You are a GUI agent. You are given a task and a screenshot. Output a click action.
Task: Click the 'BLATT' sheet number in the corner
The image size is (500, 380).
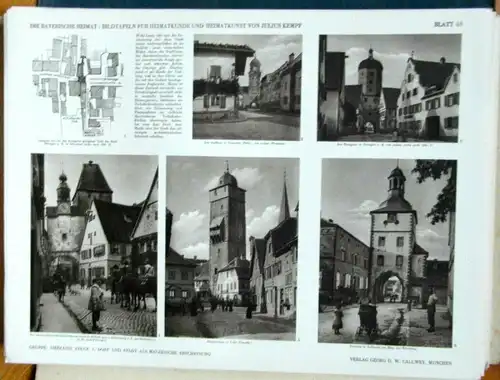[x=449, y=24]
